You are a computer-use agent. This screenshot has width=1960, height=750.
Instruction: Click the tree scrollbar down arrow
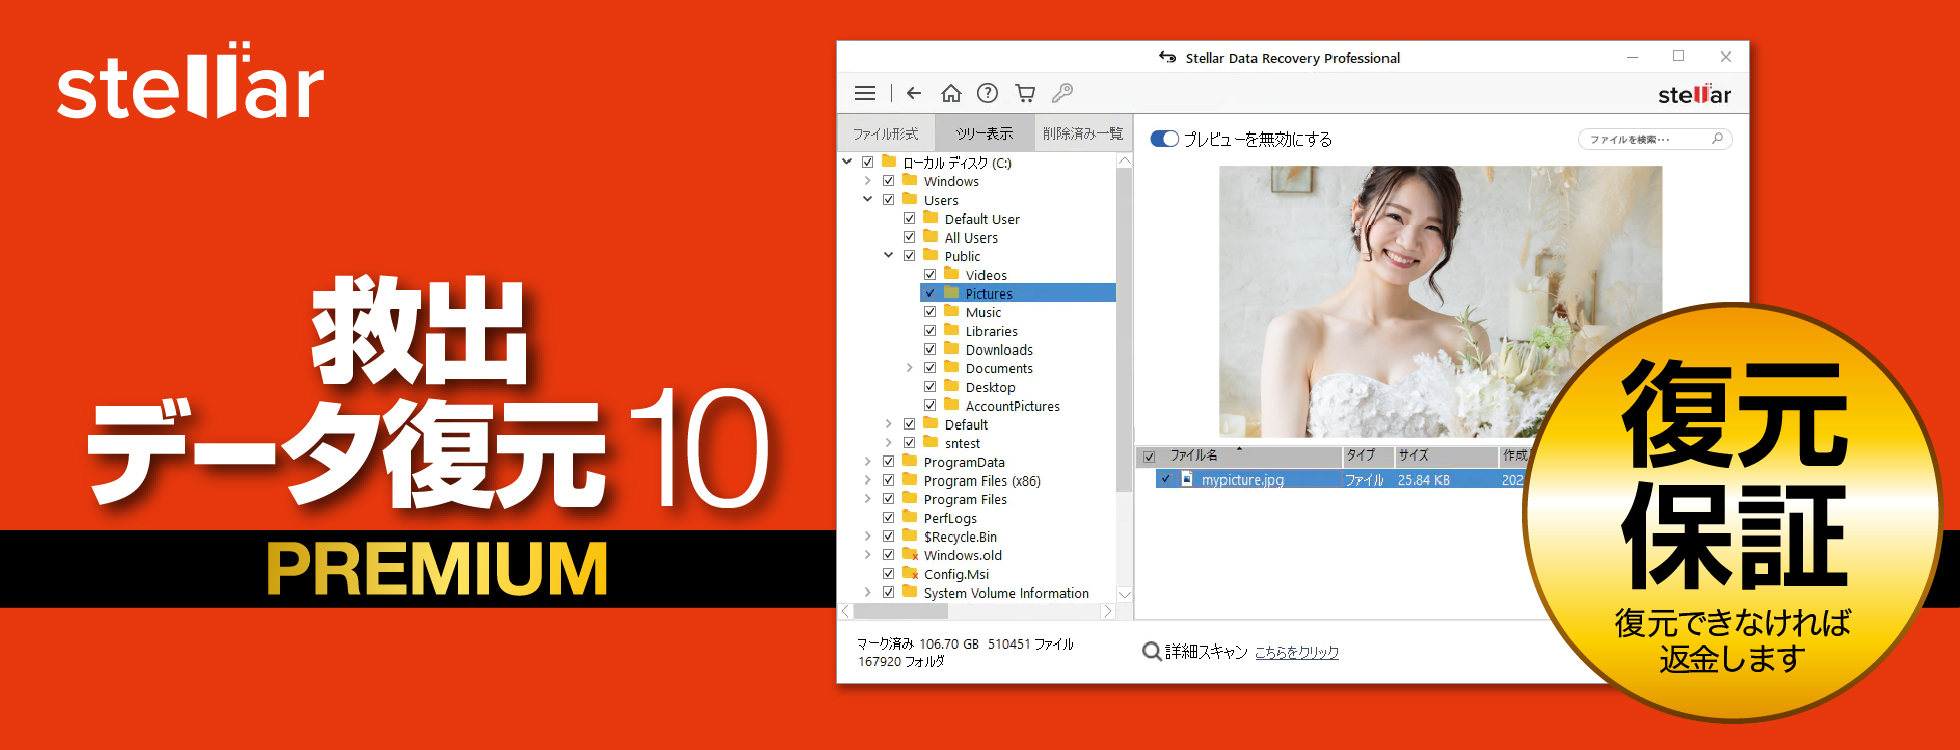pos(1124,594)
